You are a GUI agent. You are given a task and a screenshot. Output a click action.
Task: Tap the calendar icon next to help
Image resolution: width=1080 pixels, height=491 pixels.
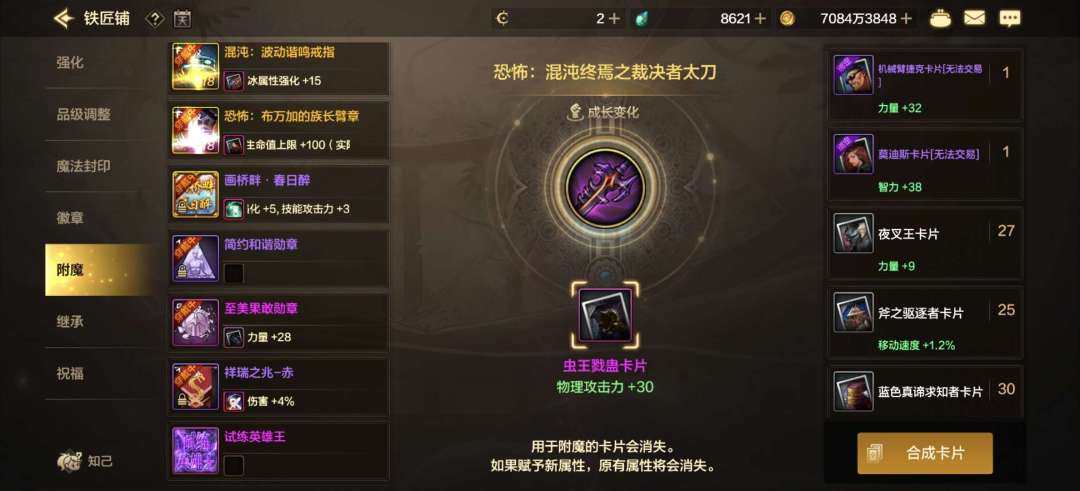click(182, 19)
